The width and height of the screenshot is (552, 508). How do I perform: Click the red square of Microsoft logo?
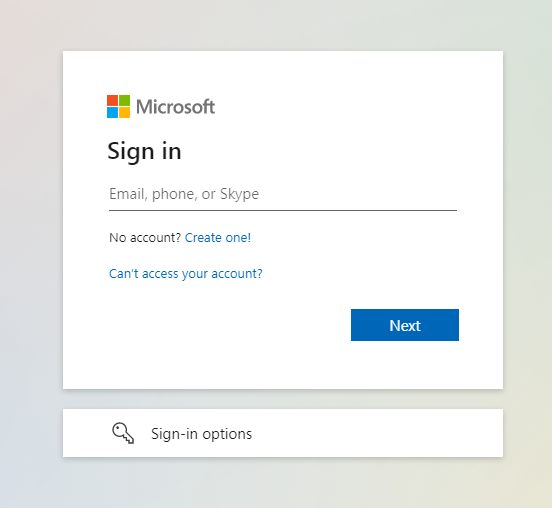click(112, 100)
